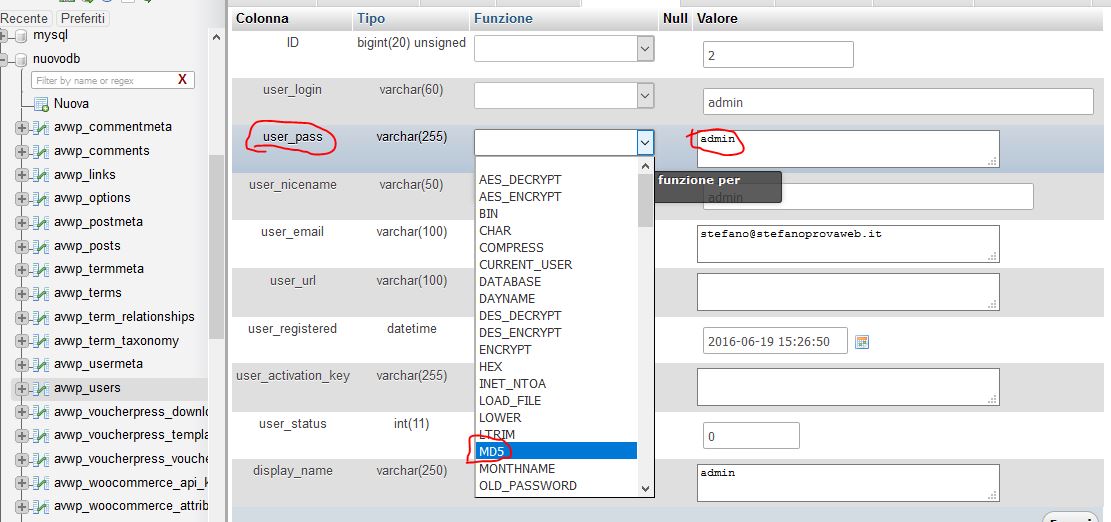
Task: Choose MD5 from the function list
Action: click(x=556, y=451)
